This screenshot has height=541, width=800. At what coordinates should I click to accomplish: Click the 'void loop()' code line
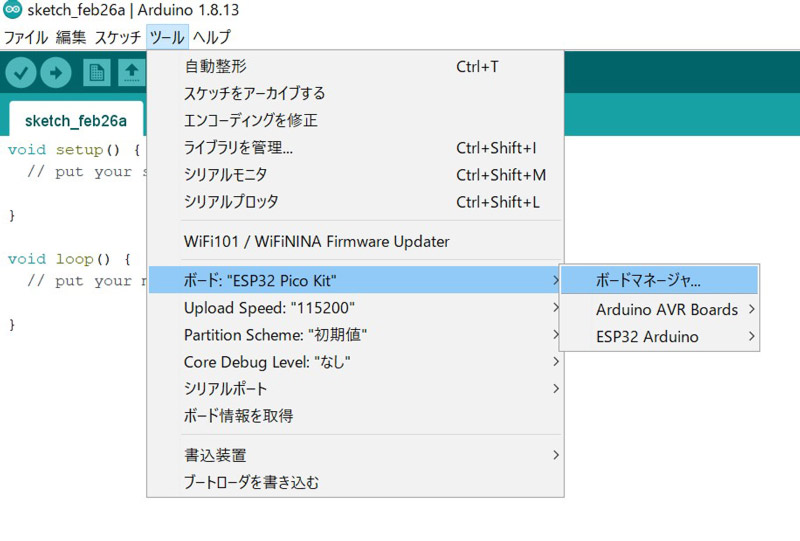[69, 259]
